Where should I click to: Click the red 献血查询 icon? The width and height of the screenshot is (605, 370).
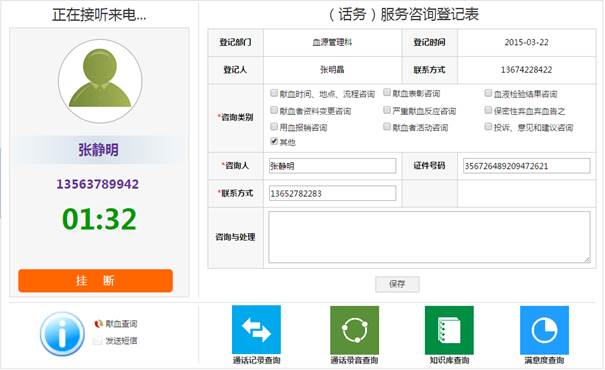point(99,324)
